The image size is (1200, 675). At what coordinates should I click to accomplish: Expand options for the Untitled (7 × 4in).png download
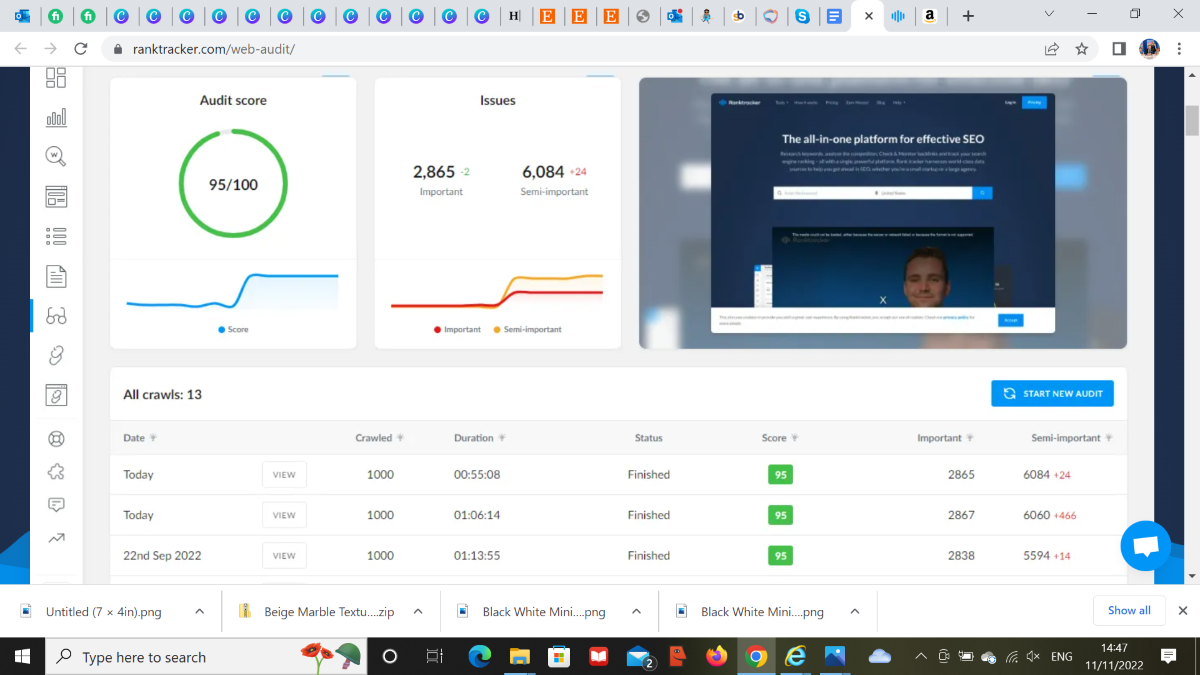click(199, 611)
